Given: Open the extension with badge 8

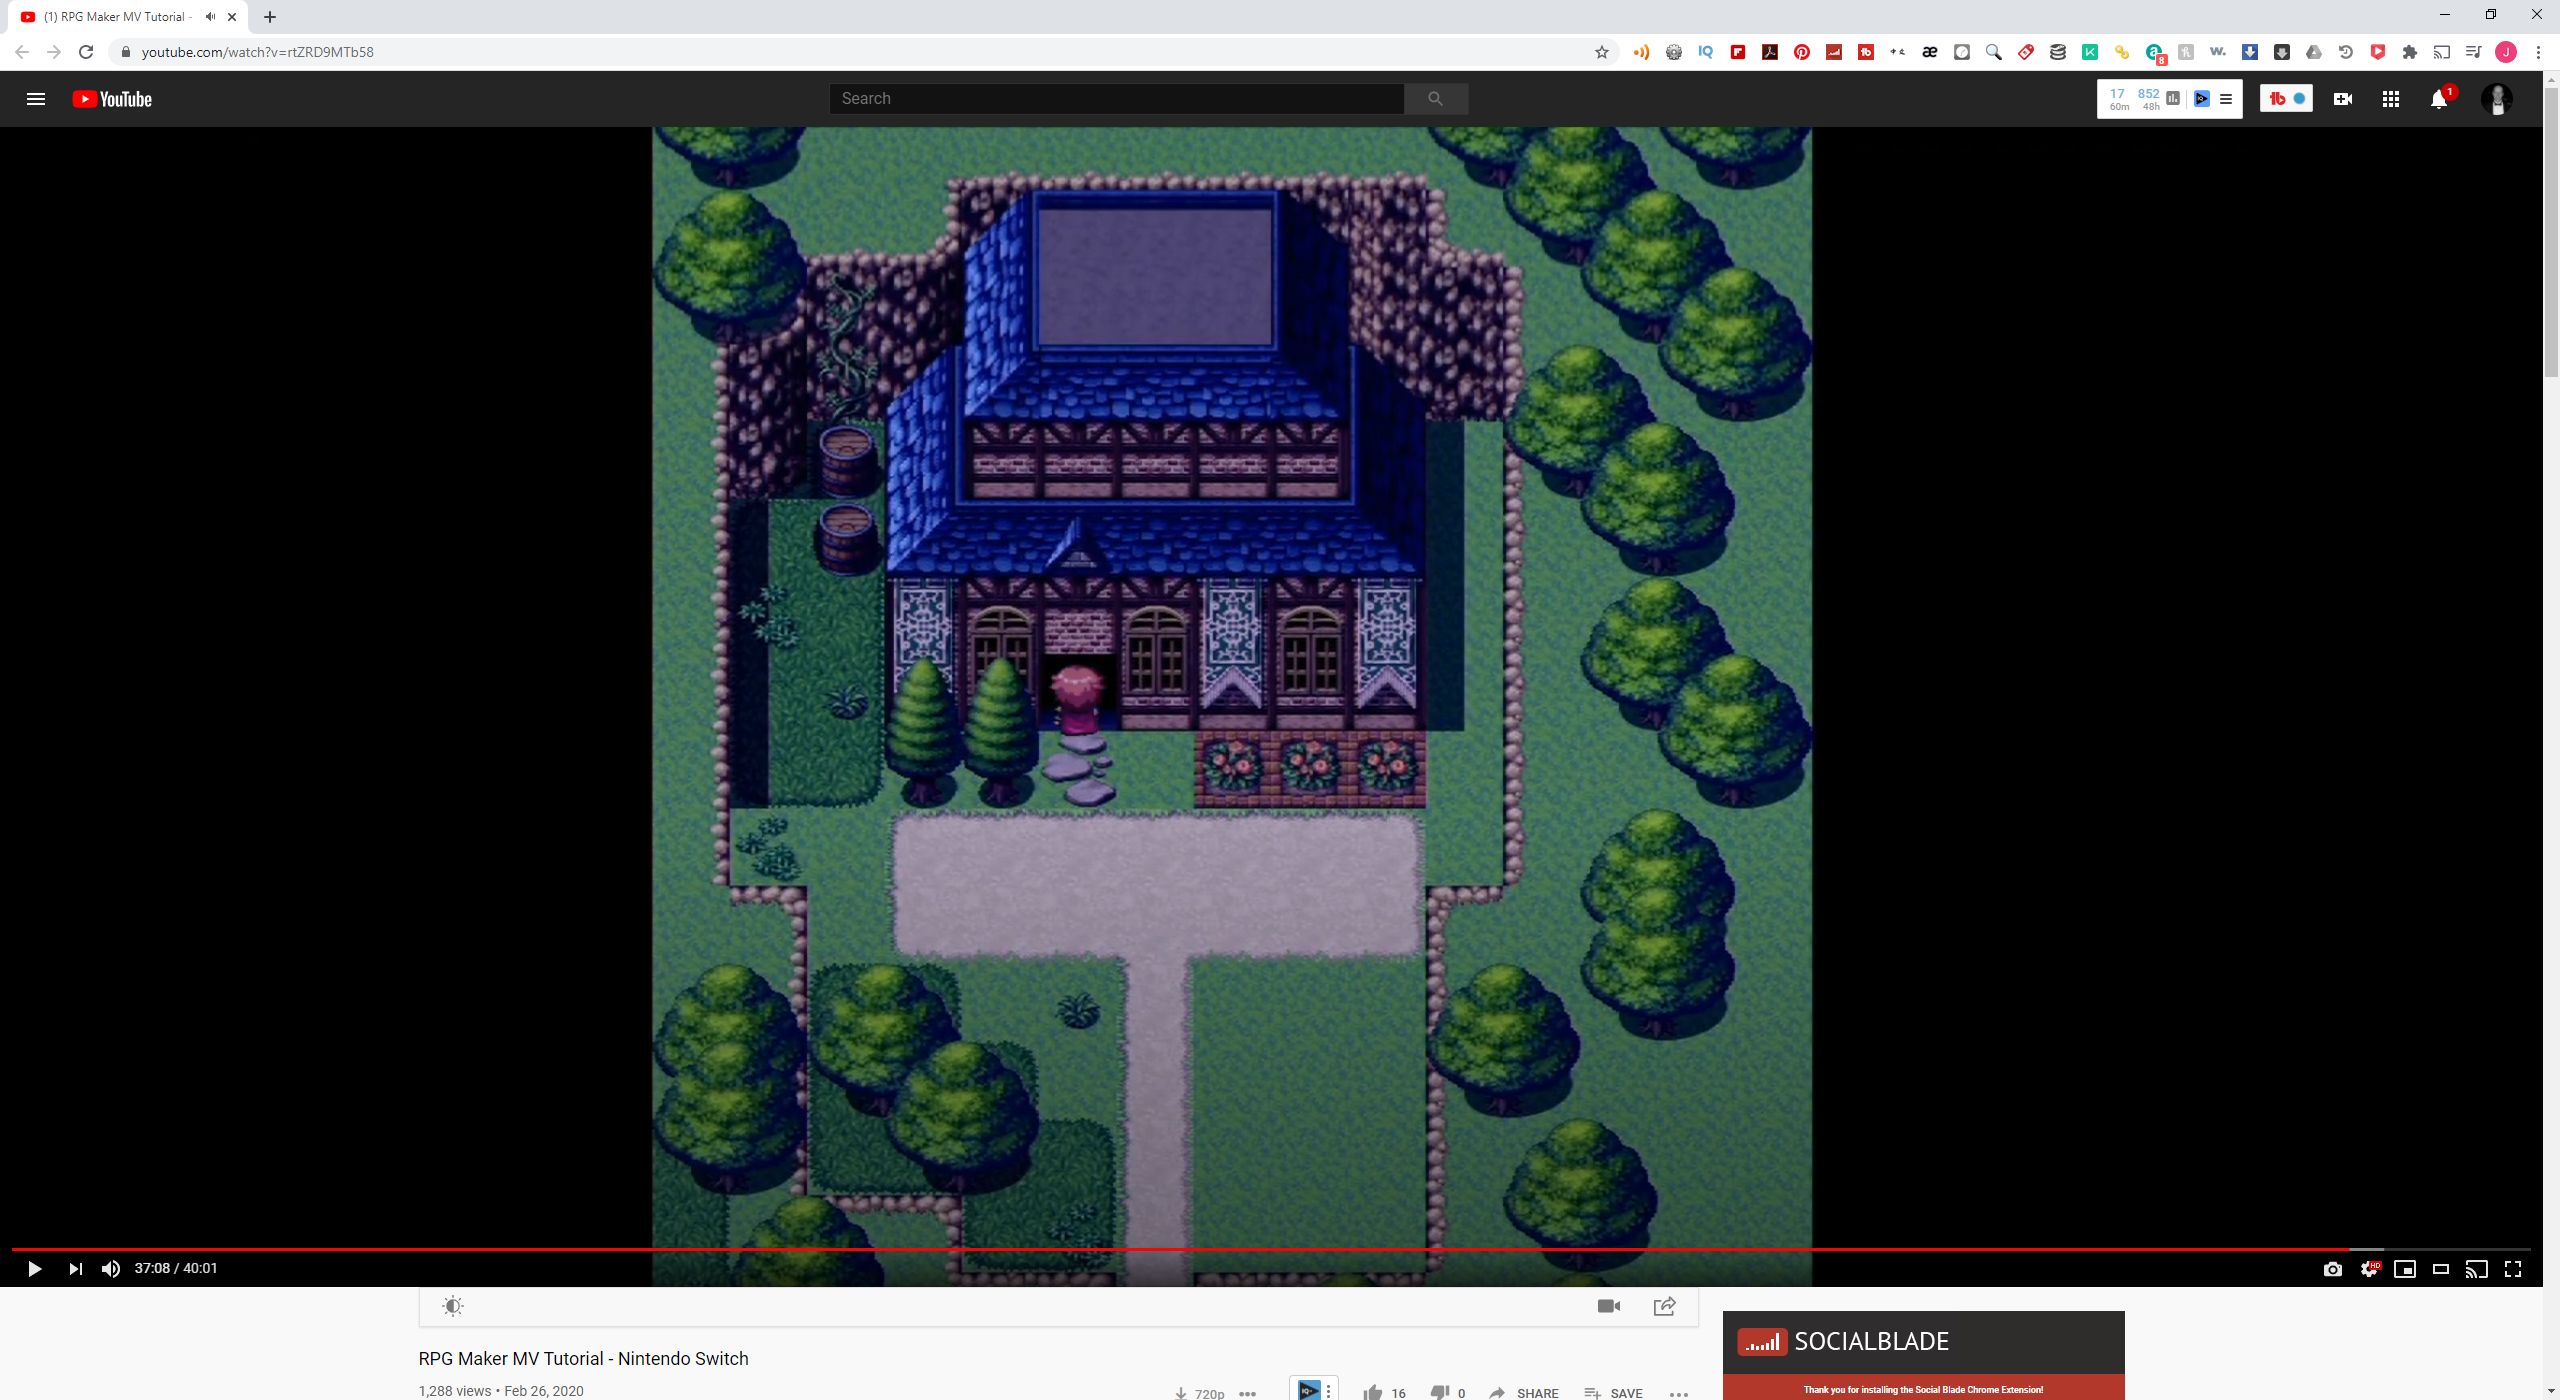Looking at the screenshot, I should click(x=2155, y=53).
